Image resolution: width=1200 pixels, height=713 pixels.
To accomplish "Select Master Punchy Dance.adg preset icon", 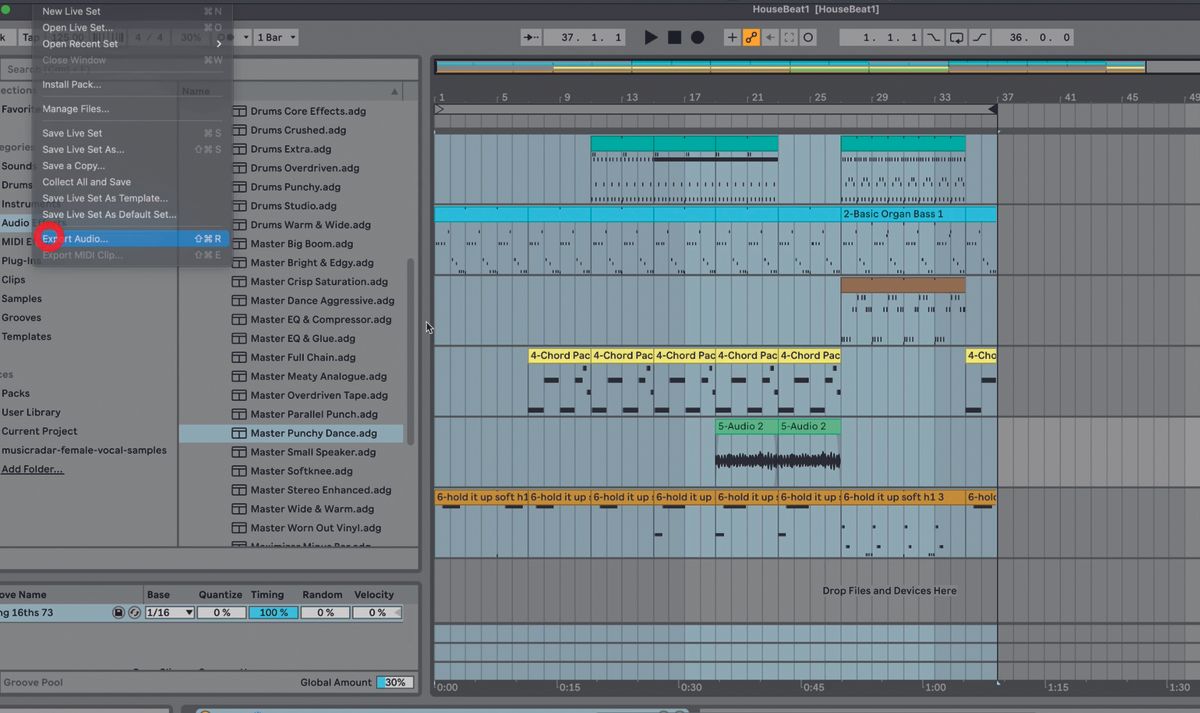I will click(x=239, y=433).
